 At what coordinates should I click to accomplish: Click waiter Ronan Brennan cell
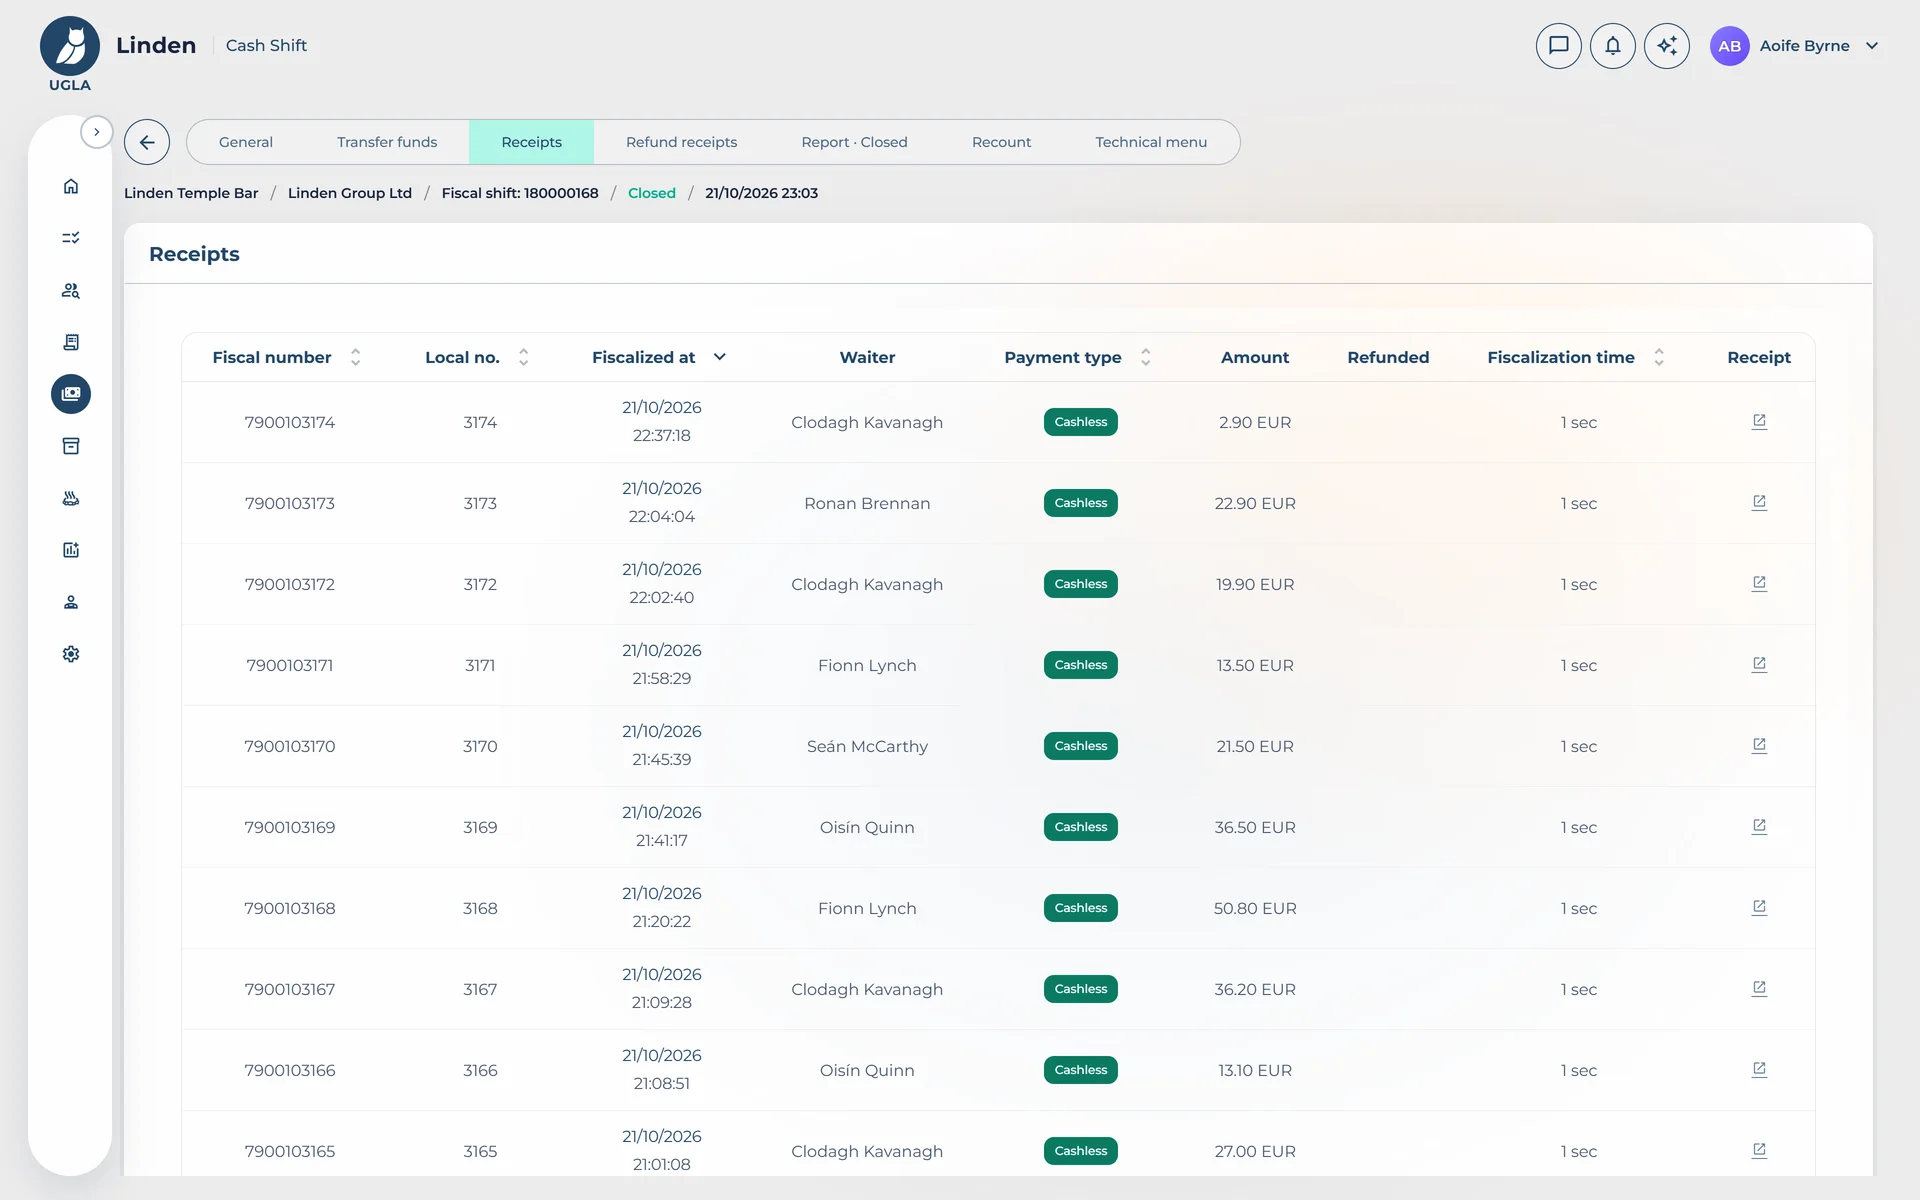(x=867, y=503)
